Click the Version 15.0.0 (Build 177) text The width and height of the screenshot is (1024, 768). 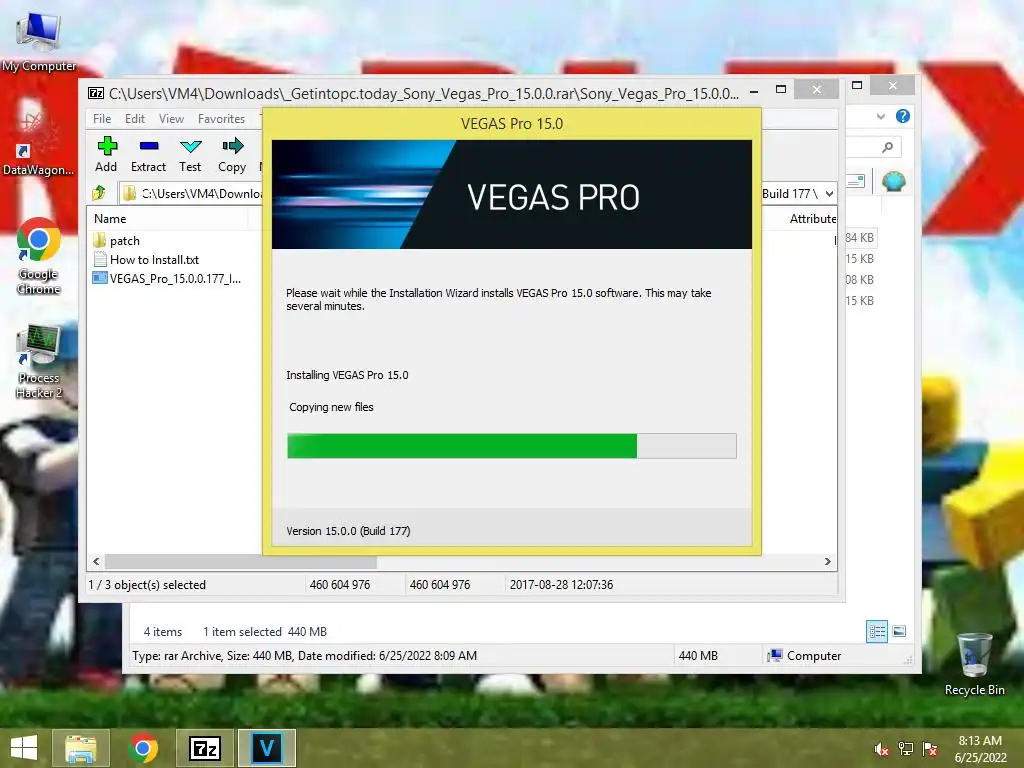click(x=348, y=531)
